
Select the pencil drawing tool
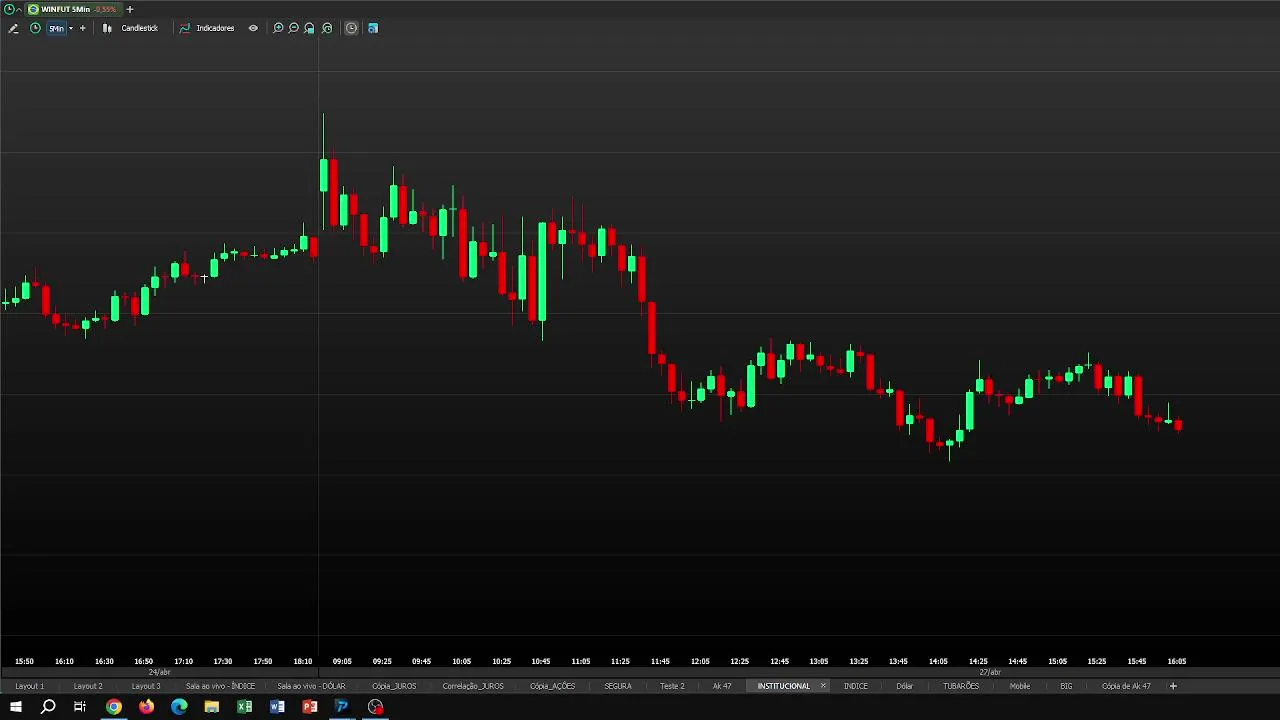tap(13, 28)
